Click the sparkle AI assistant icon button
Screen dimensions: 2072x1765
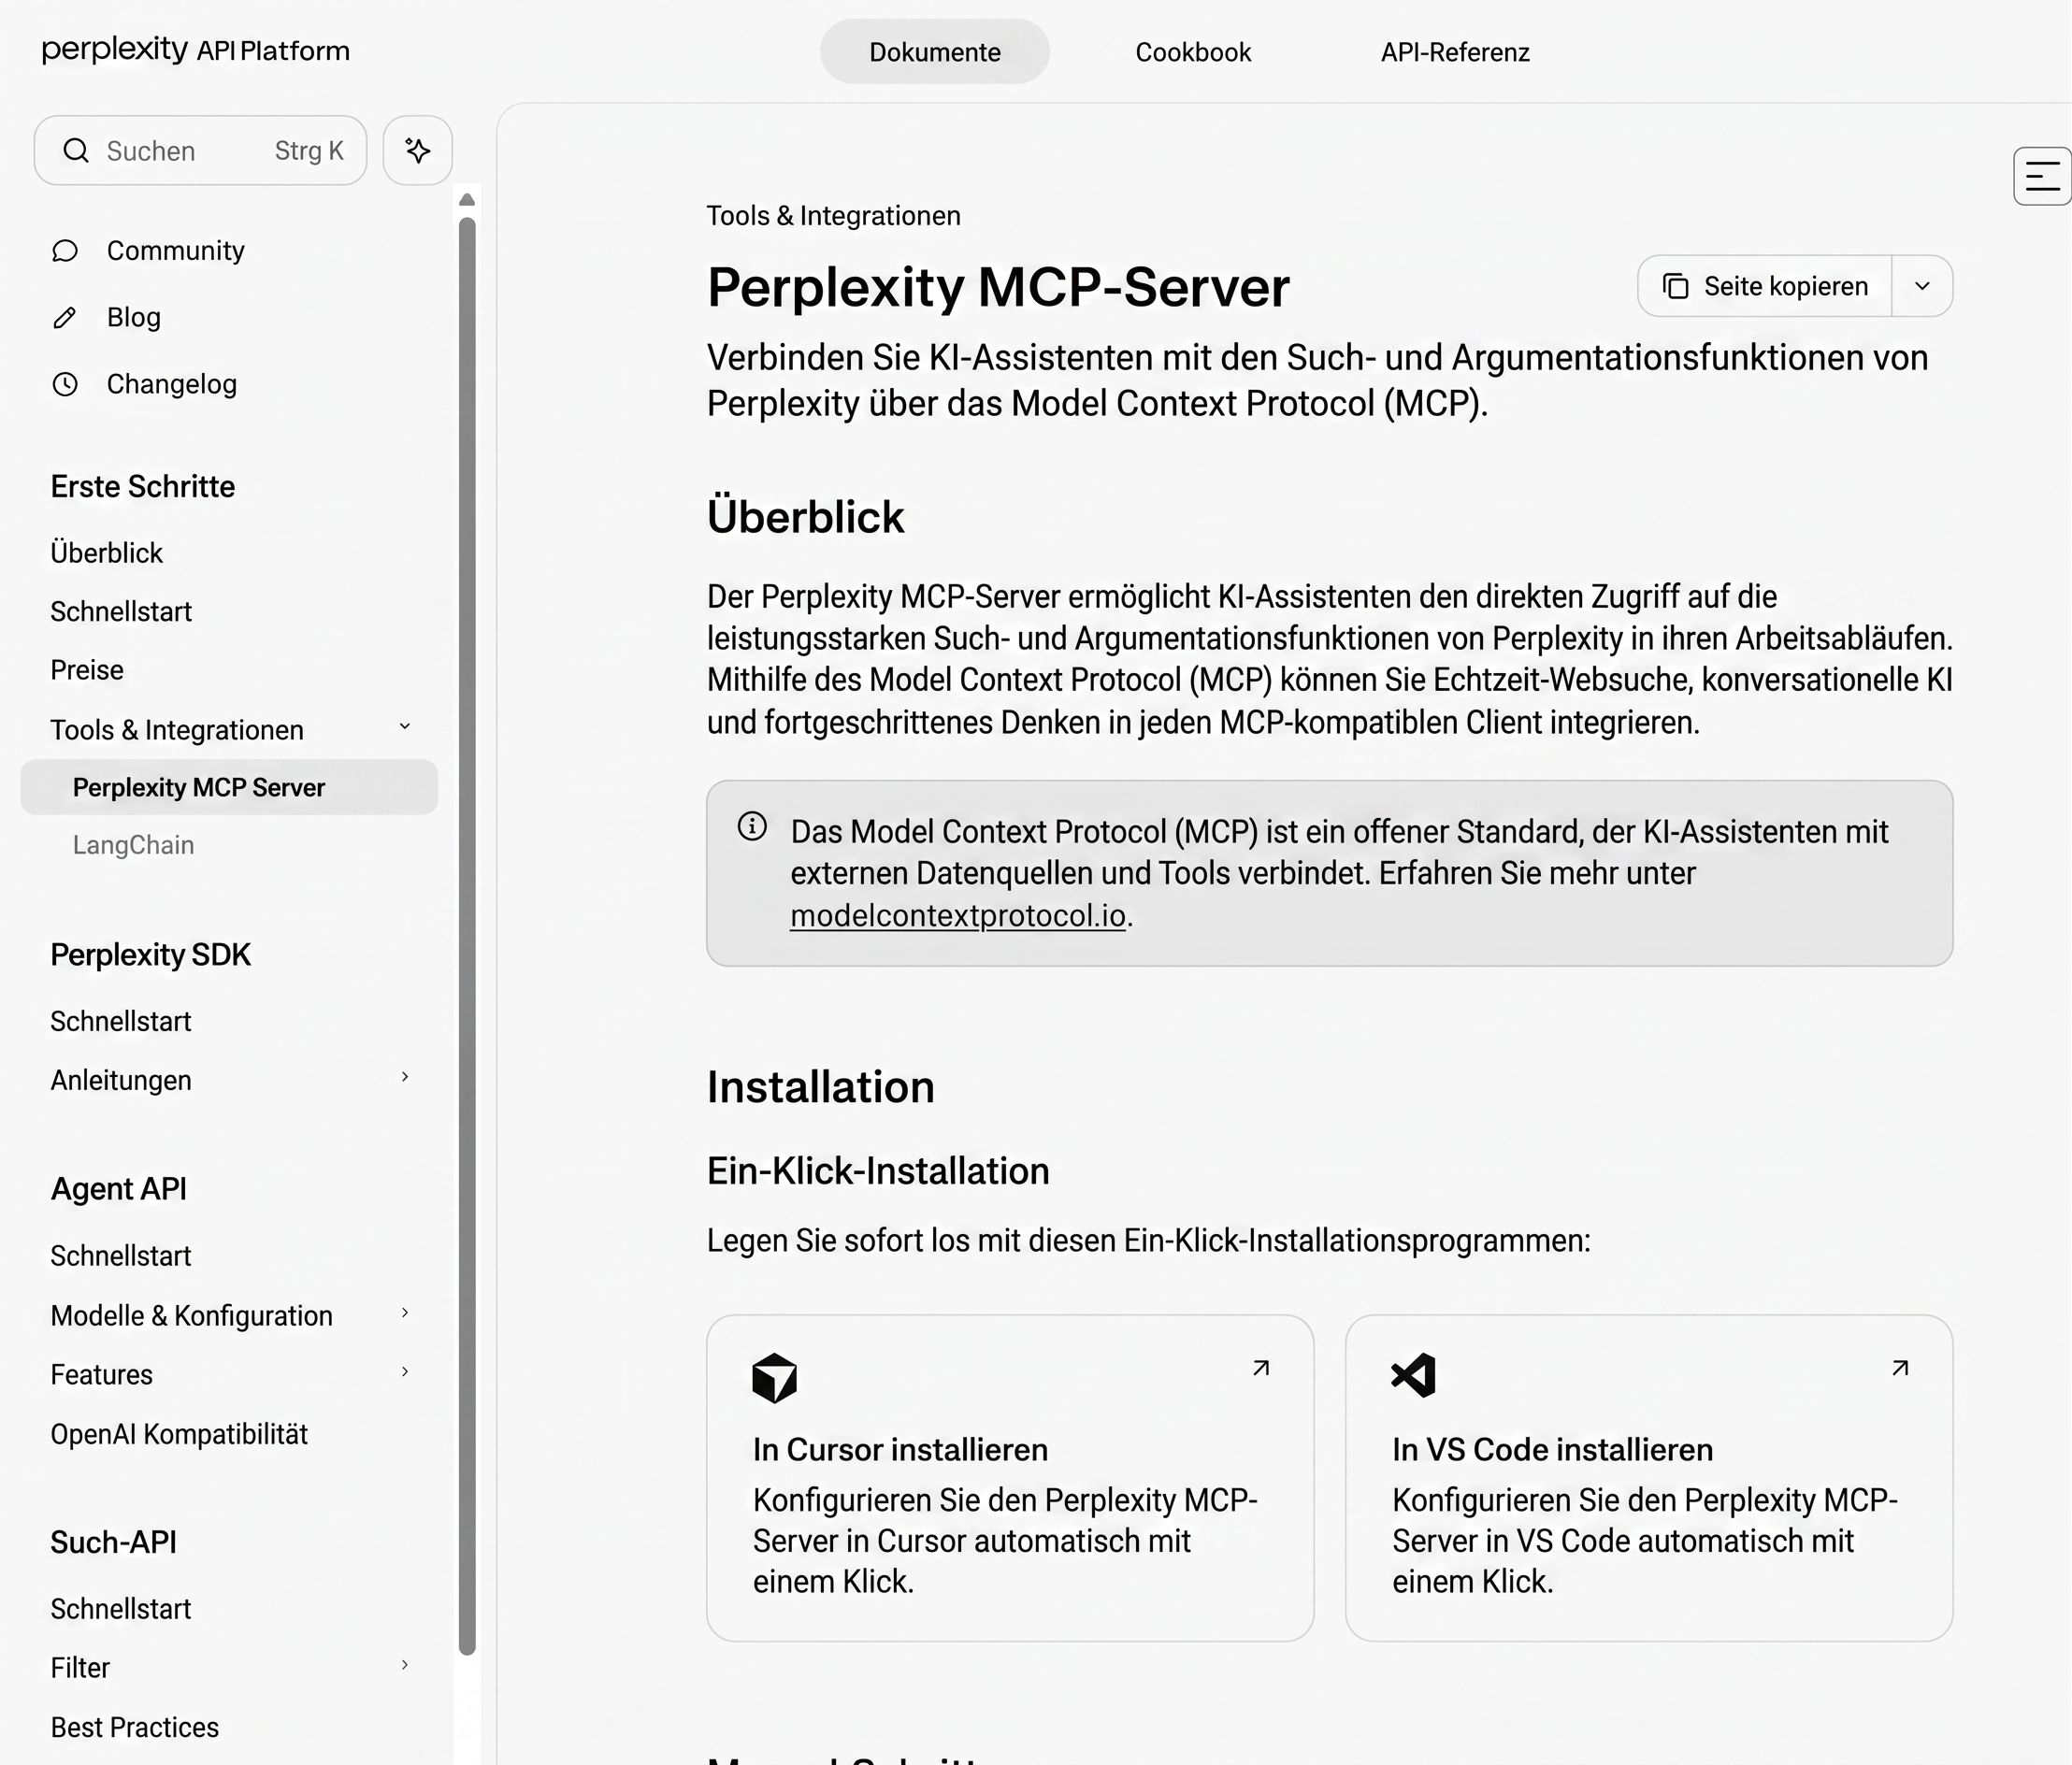pos(418,151)
